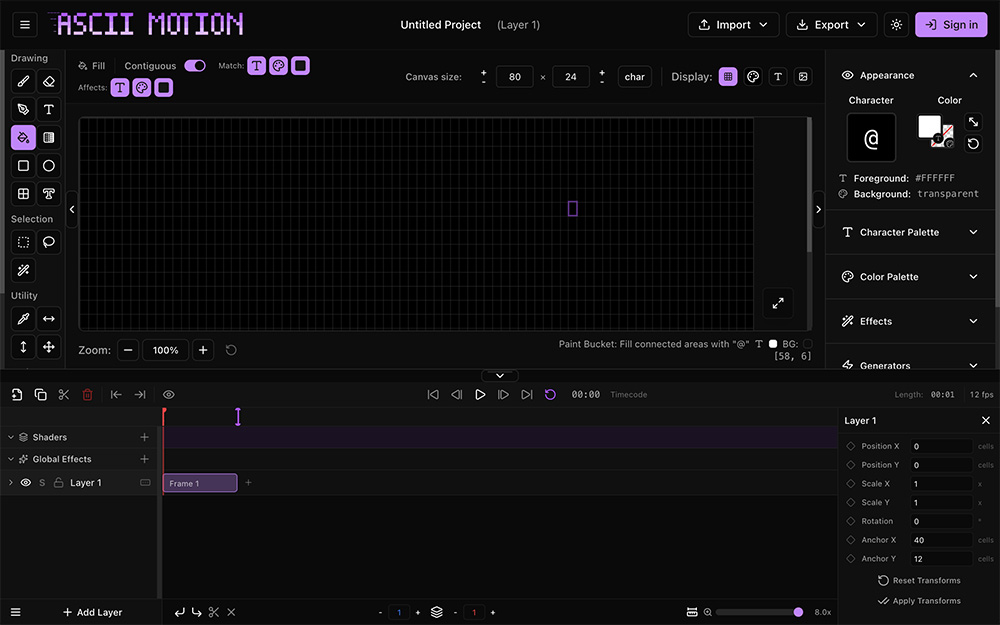Select the Eyedropper utility tool
Screen dimensions: 1000x625
23,319
